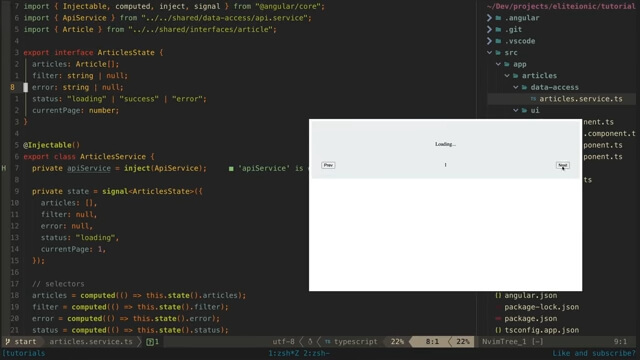The width and height of the screenshot is (640, 360).
Task: Collapse the data-access folder chevron
Action: pos(516,87)
